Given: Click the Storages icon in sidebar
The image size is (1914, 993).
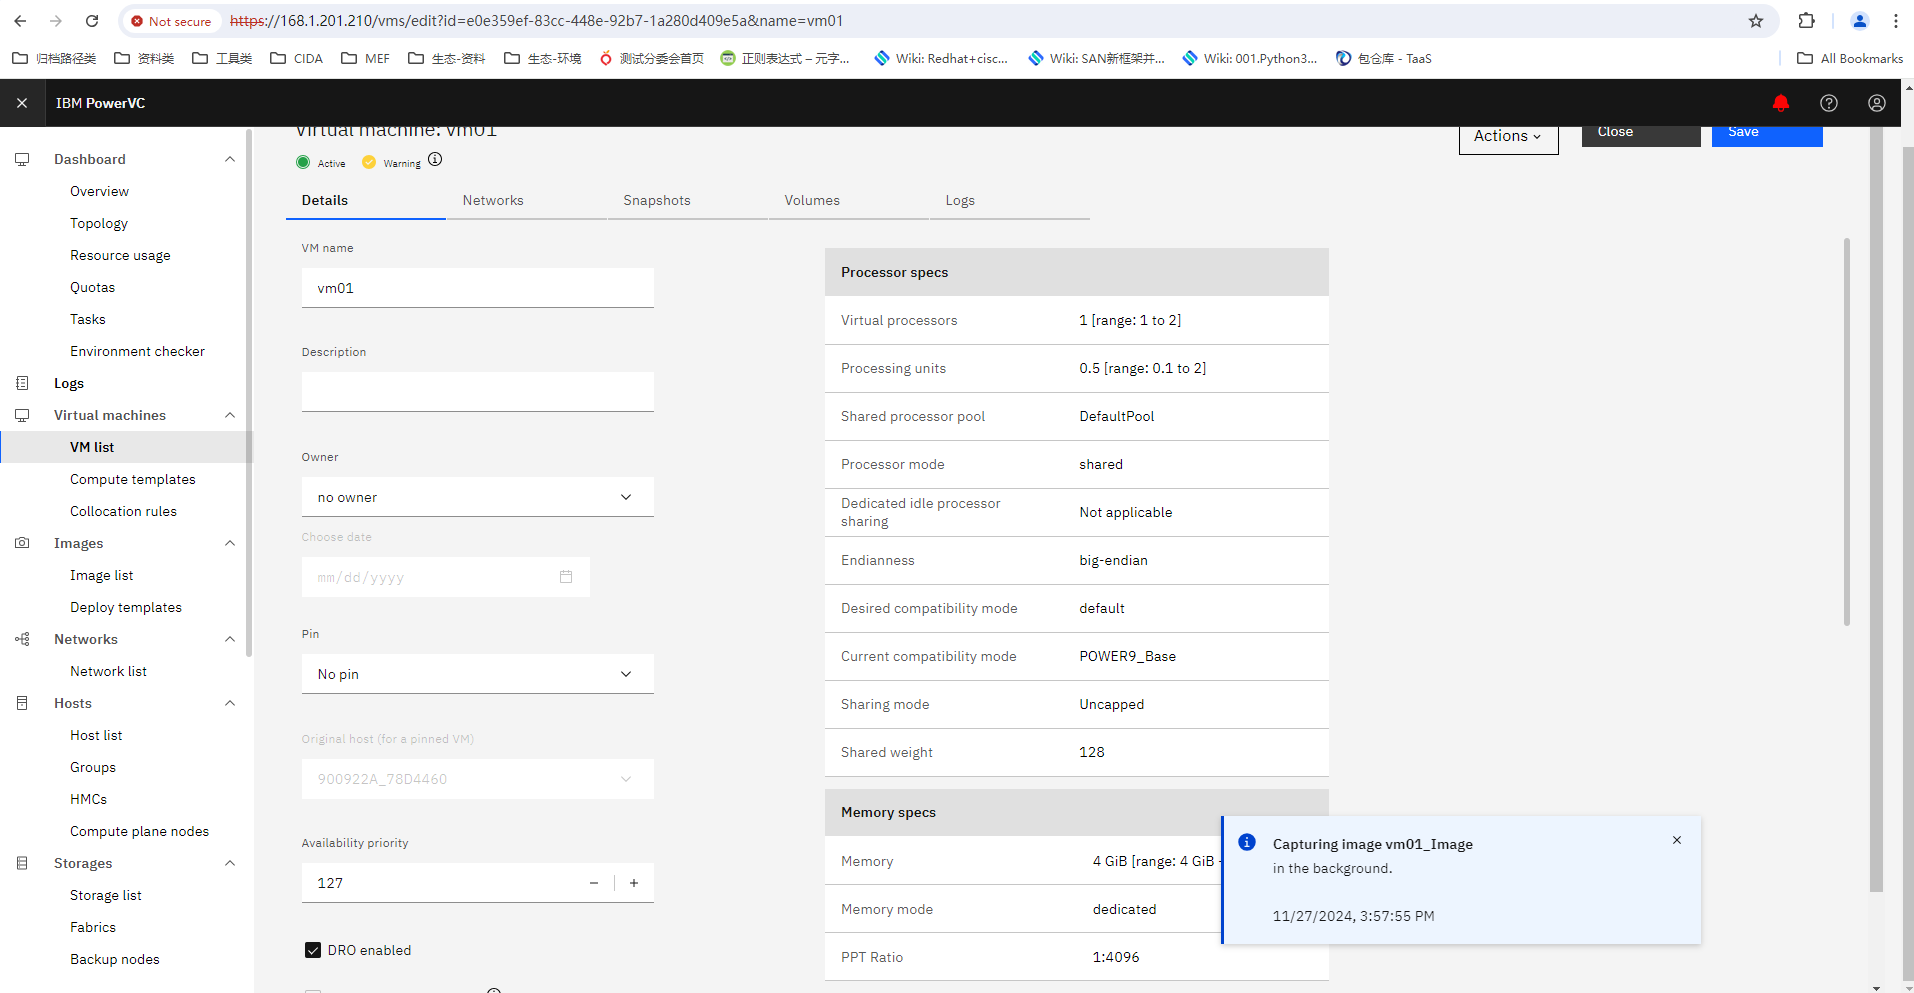Looking at the screenshot, I should [22, 863].
